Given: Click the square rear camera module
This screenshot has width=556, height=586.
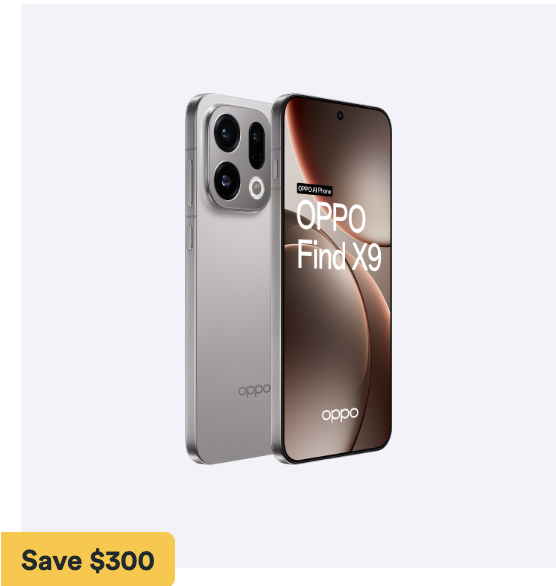Looking at the screenshot, I should point(238,158).
